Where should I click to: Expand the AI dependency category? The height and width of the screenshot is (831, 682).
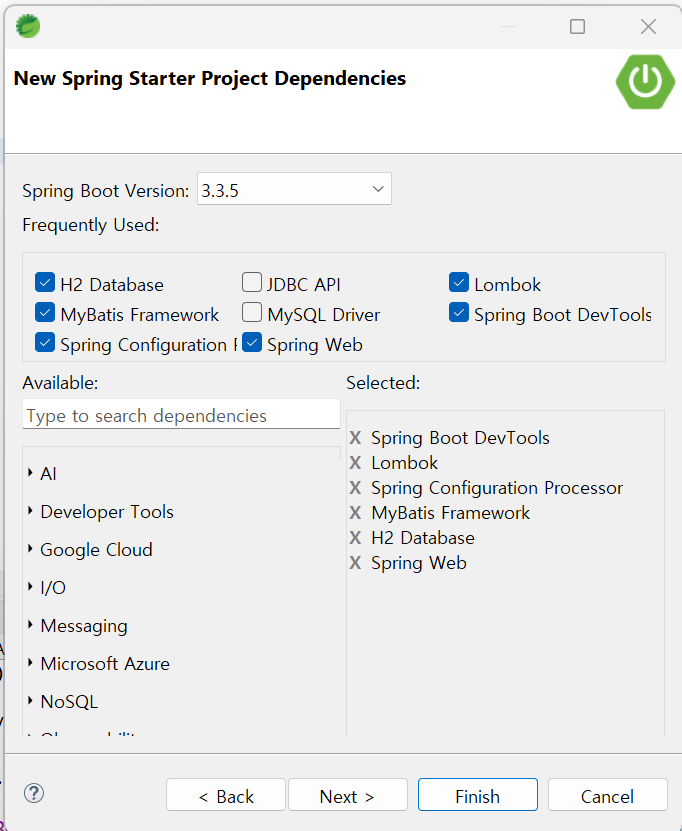pos(32,474)
